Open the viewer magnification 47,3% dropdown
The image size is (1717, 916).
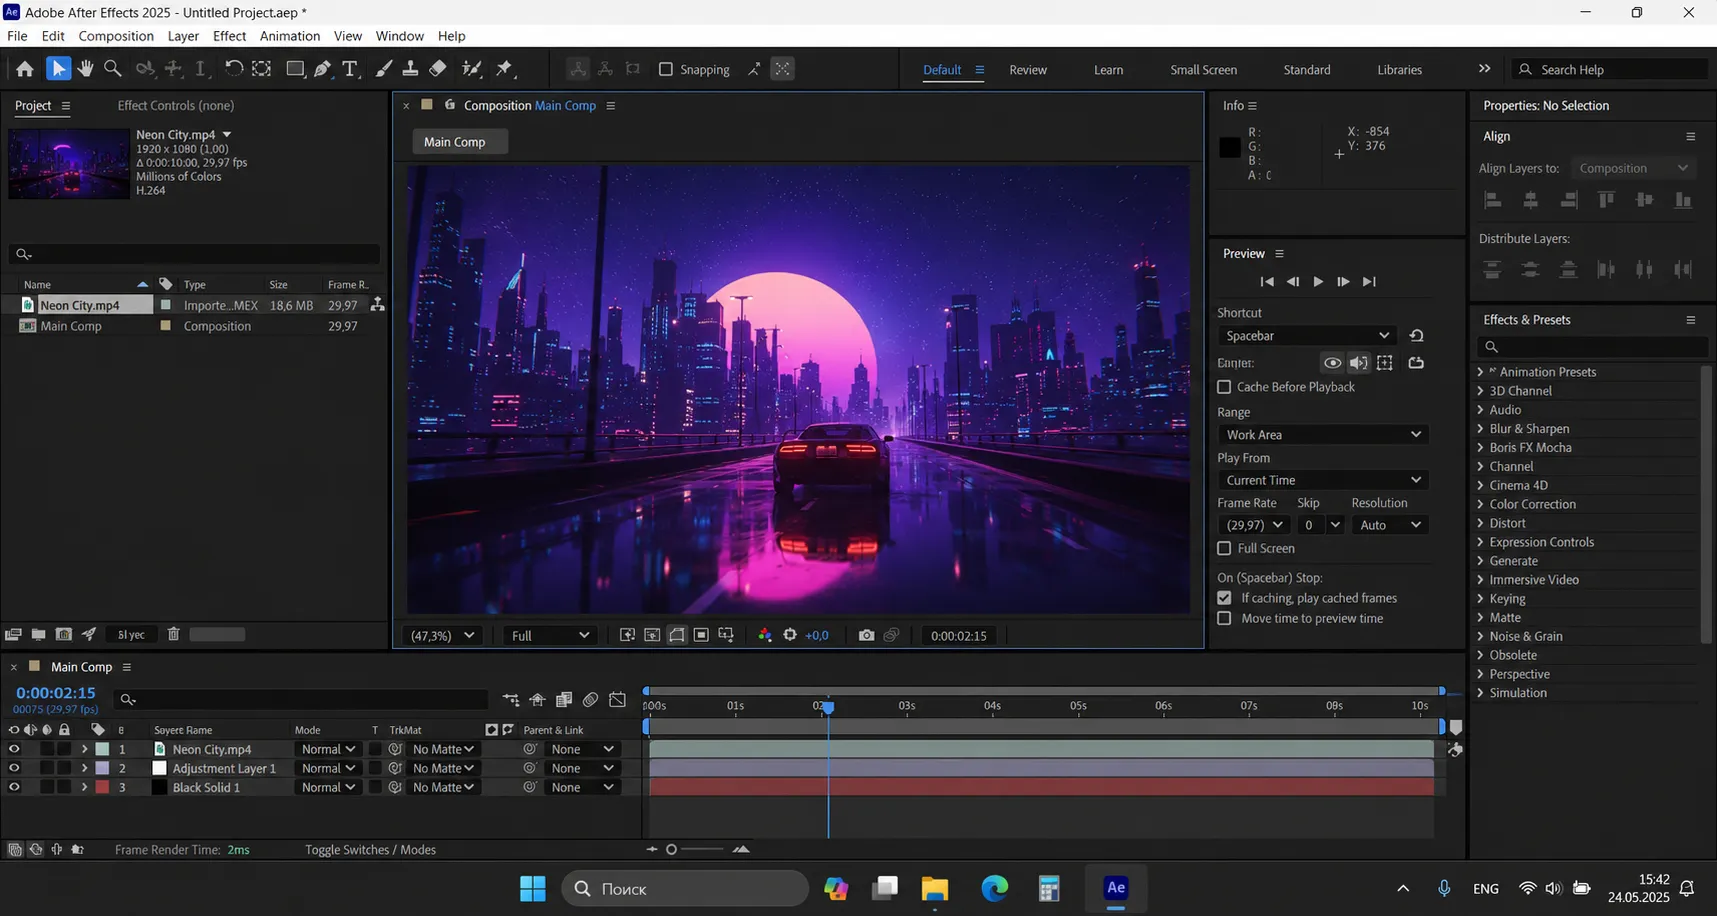pos(443,635)
